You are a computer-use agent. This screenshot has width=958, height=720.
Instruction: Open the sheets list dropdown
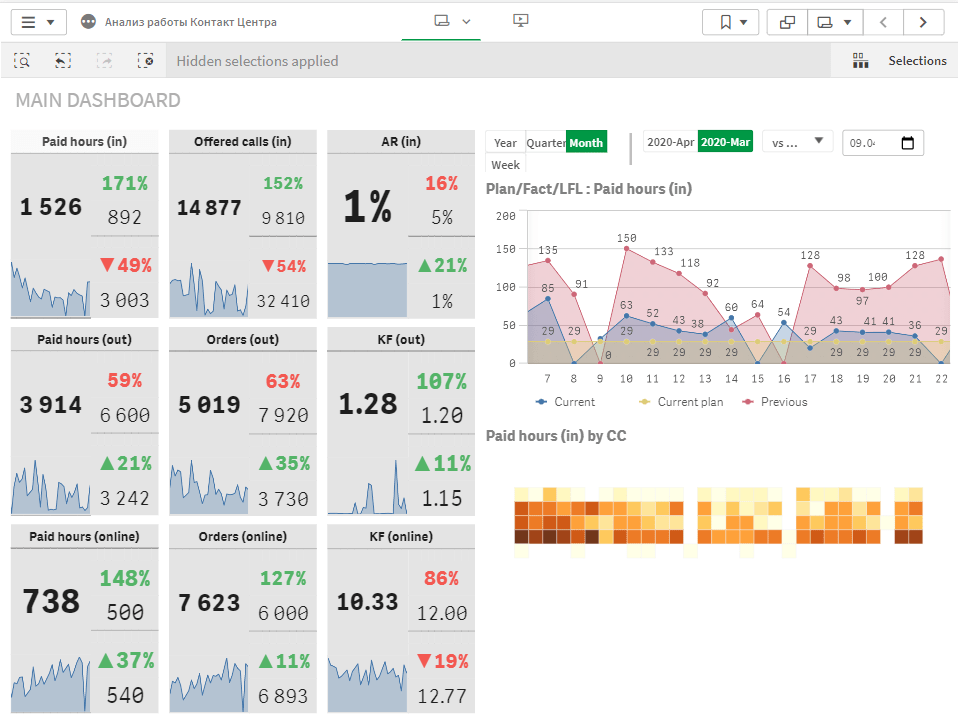pos(835,22)
